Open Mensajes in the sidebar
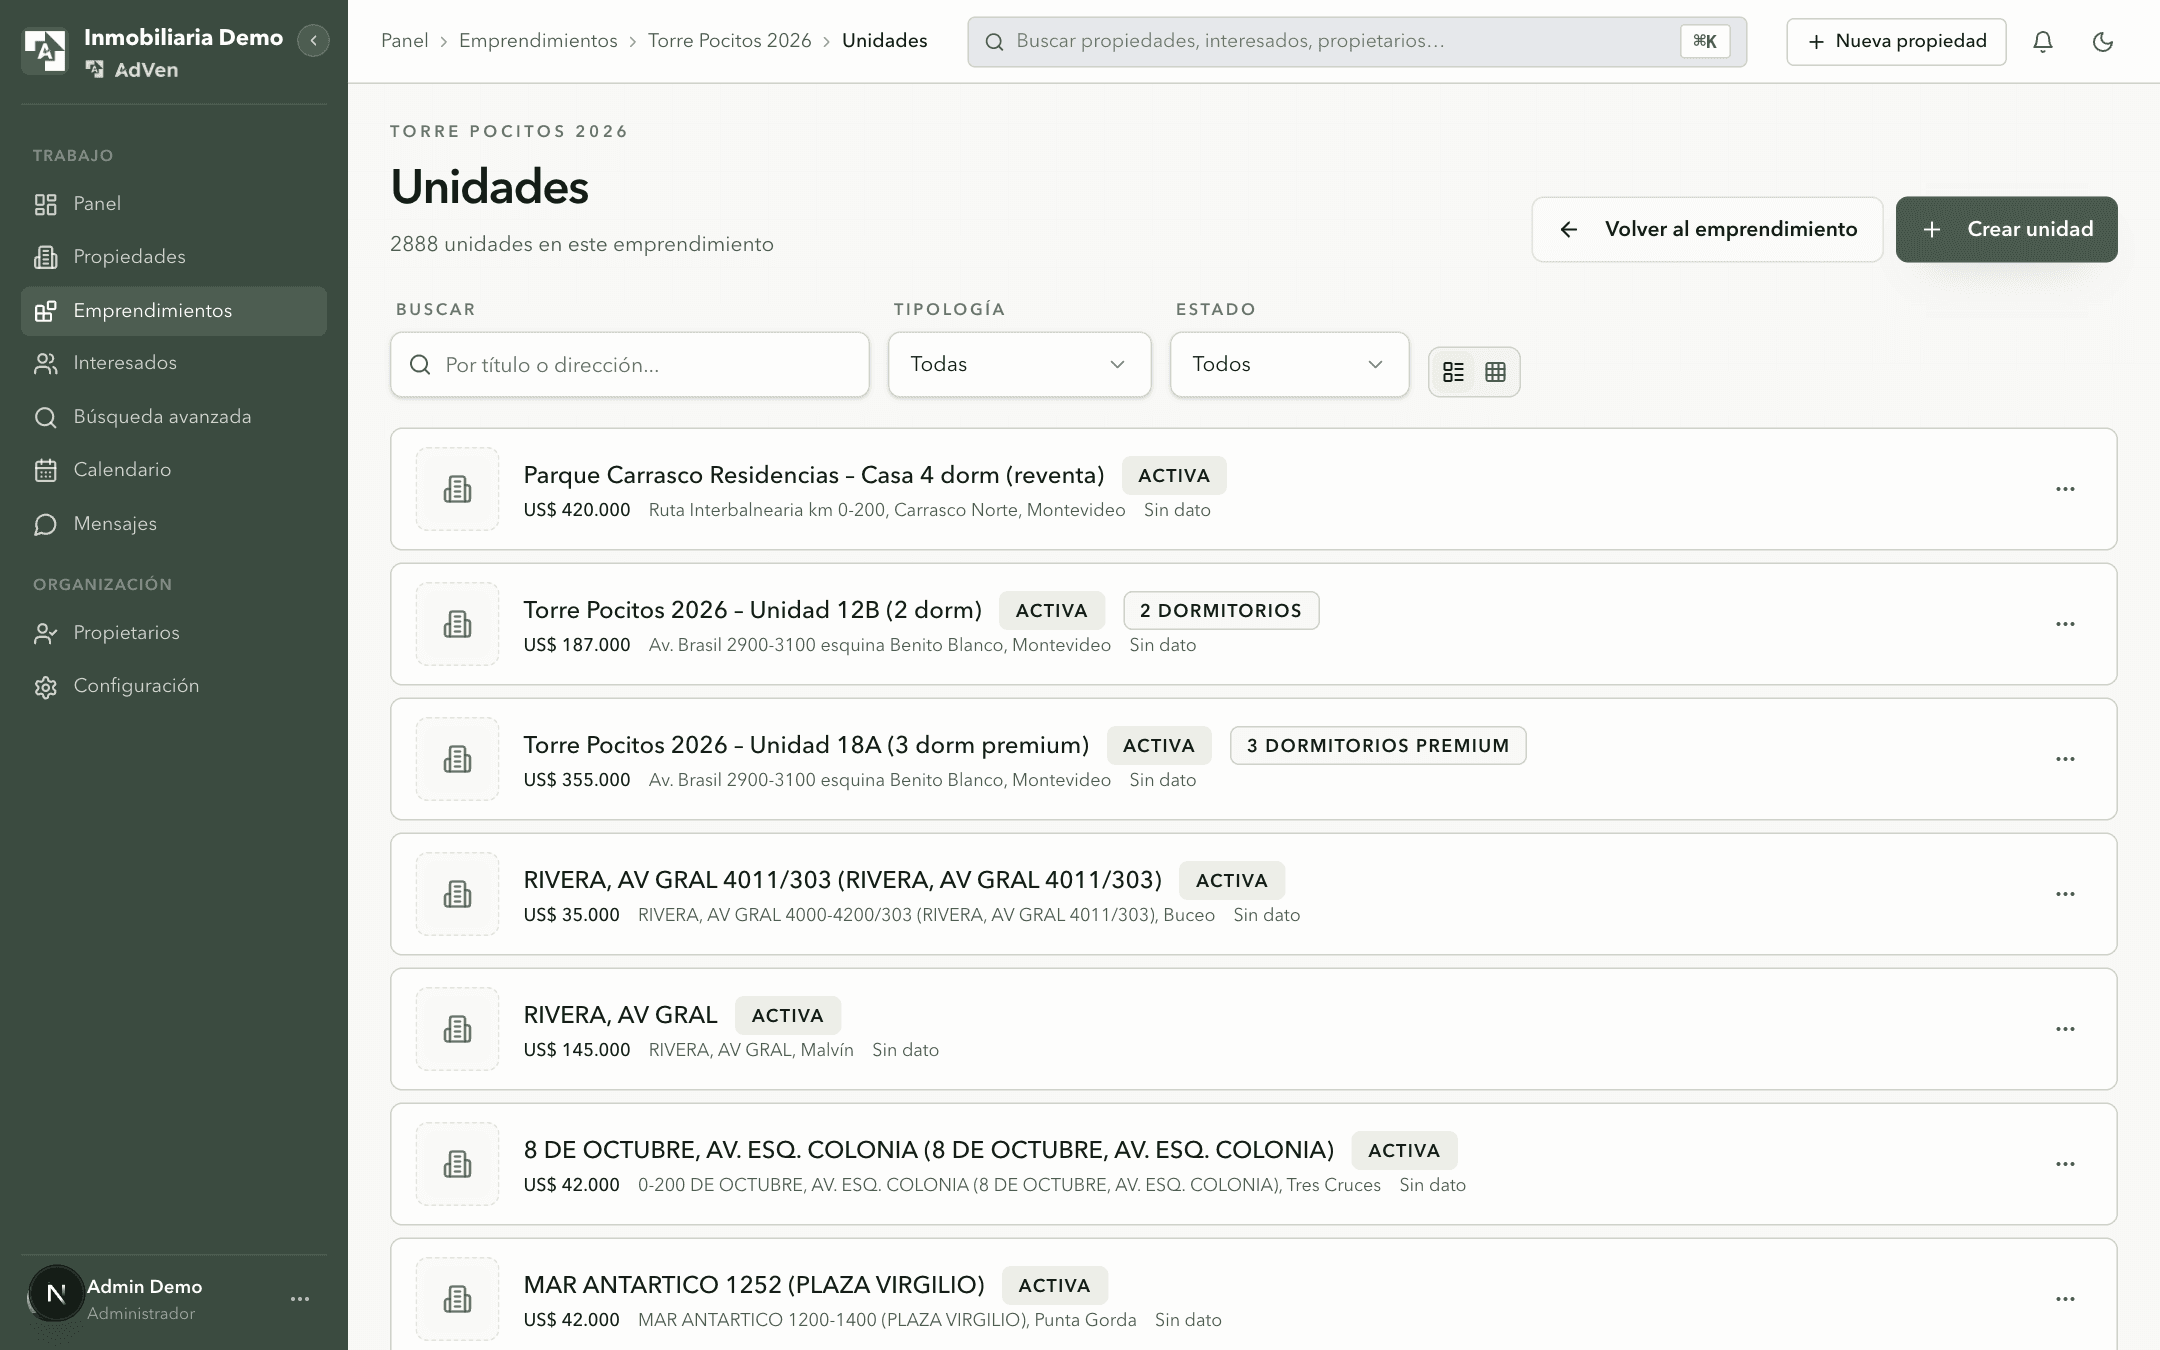The image size is (2160, 1350). click(x=174, y=524)
